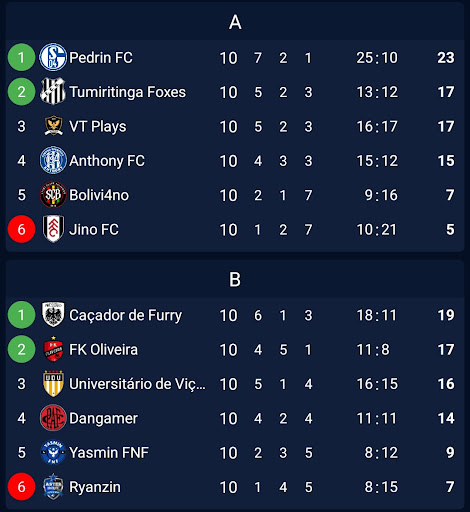The image size is (470, 512).
Task: Open the VT Plays team logo
Action: tap(54, 126)
